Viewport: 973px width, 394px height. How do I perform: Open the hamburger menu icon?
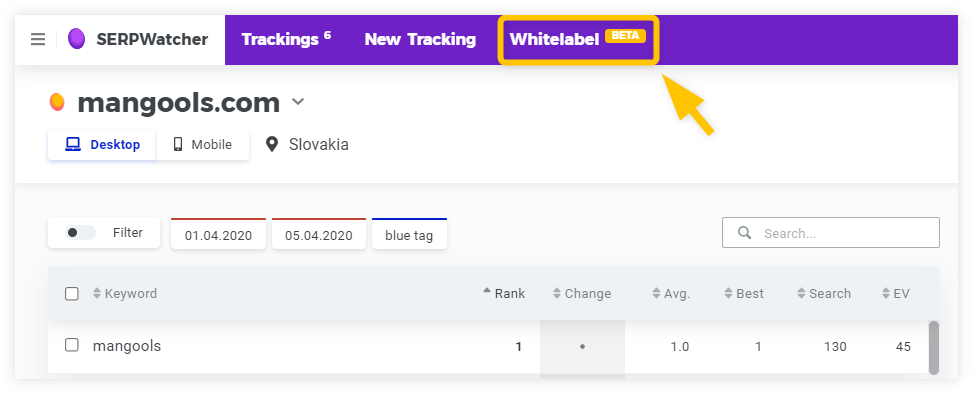point(38,40)
